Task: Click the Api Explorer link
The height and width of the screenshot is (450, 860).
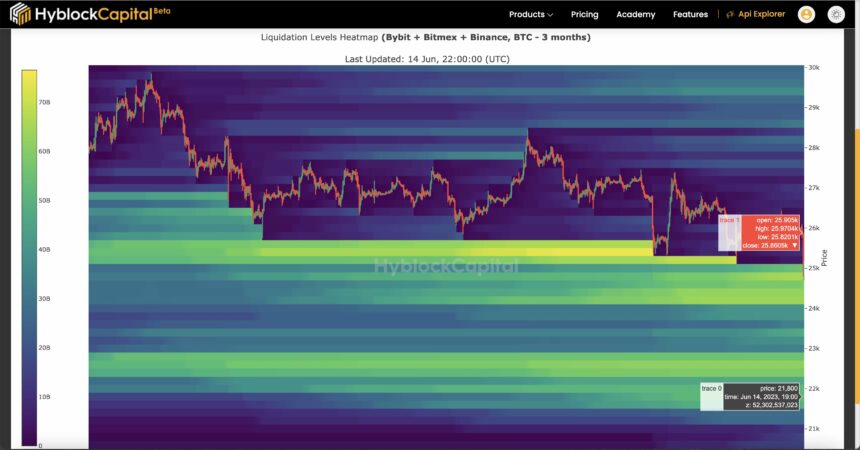Action: click(760, 14)
